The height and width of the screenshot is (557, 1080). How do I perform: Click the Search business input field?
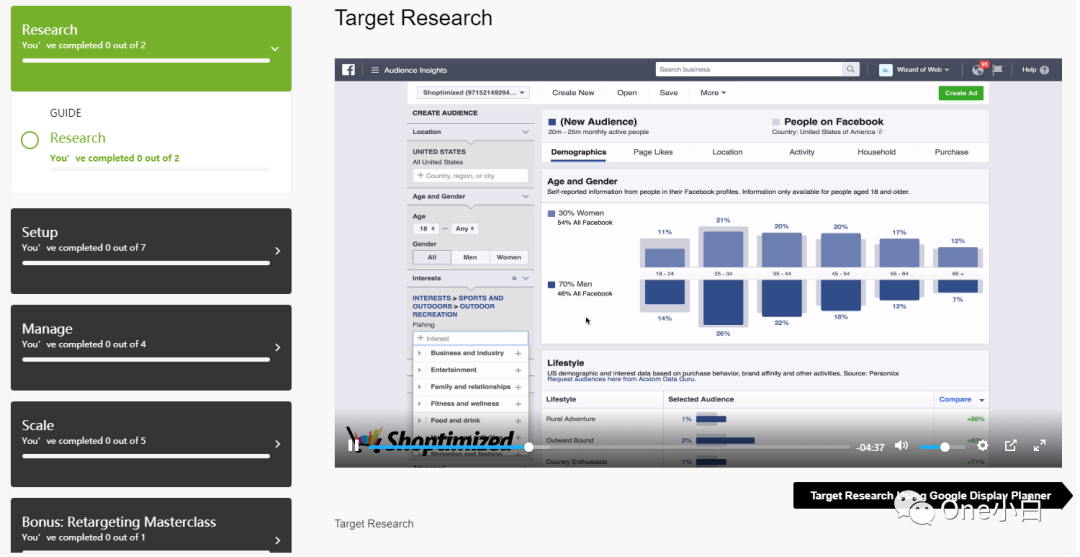click(x=749, y=70)
